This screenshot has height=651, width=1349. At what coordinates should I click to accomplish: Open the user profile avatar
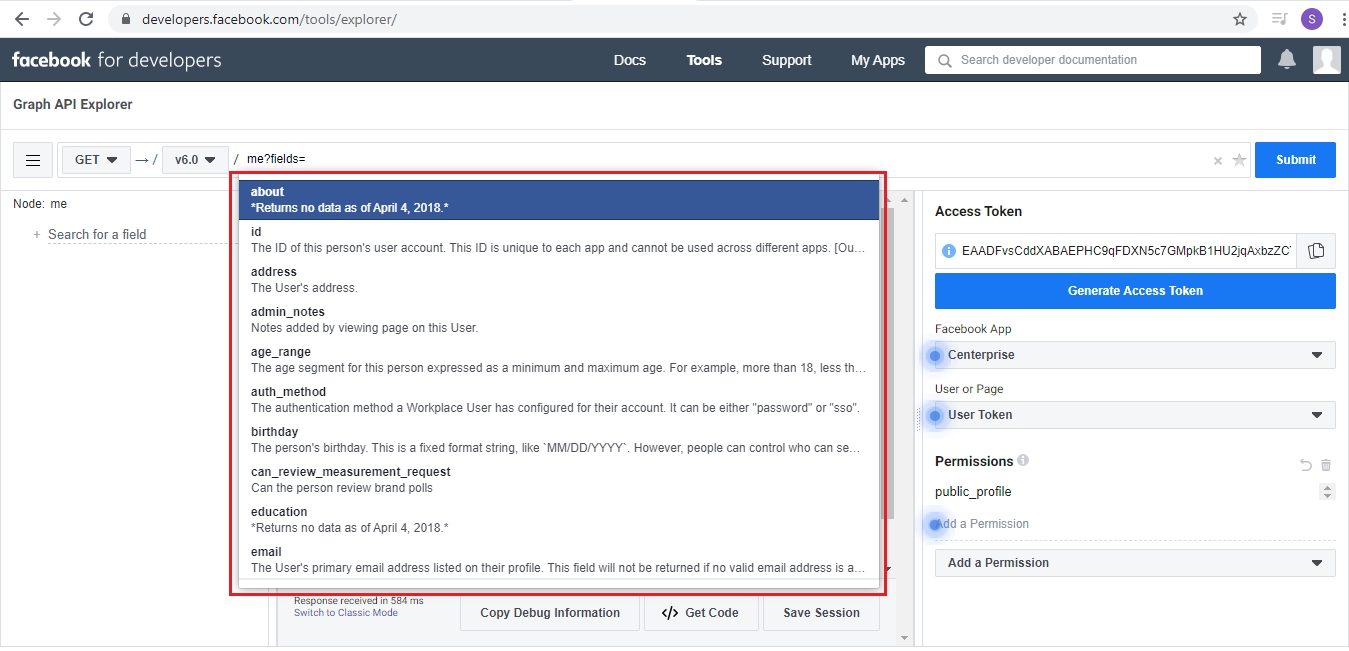pyautogui.click(x=1326, y=60)
